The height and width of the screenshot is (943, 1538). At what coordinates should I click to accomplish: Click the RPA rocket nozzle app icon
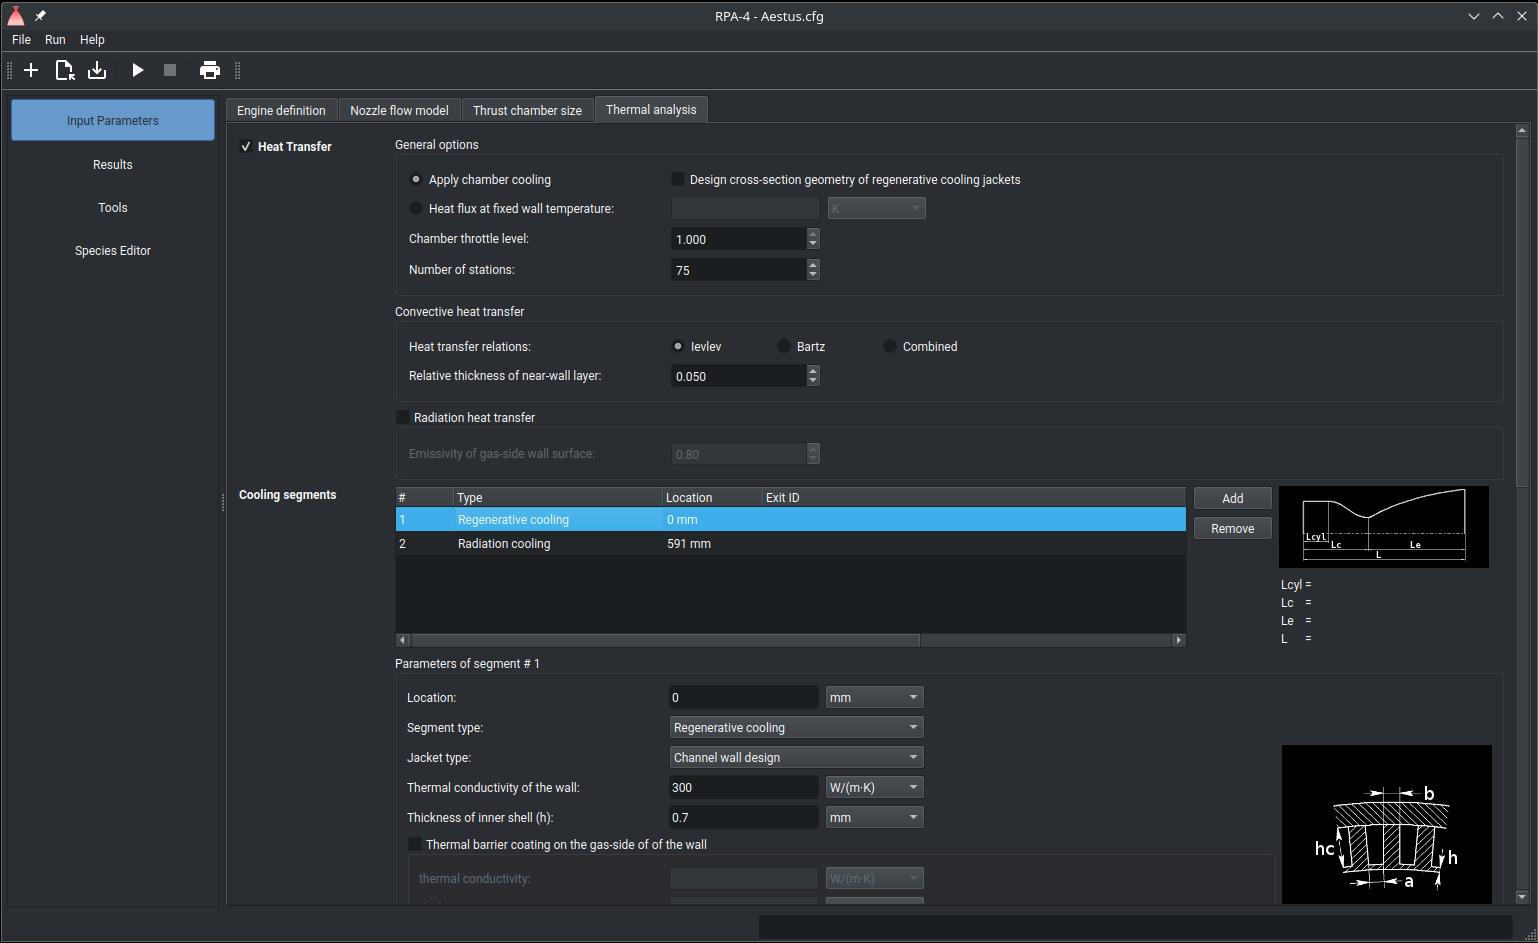pyautogui.click(x=16, y=16)
